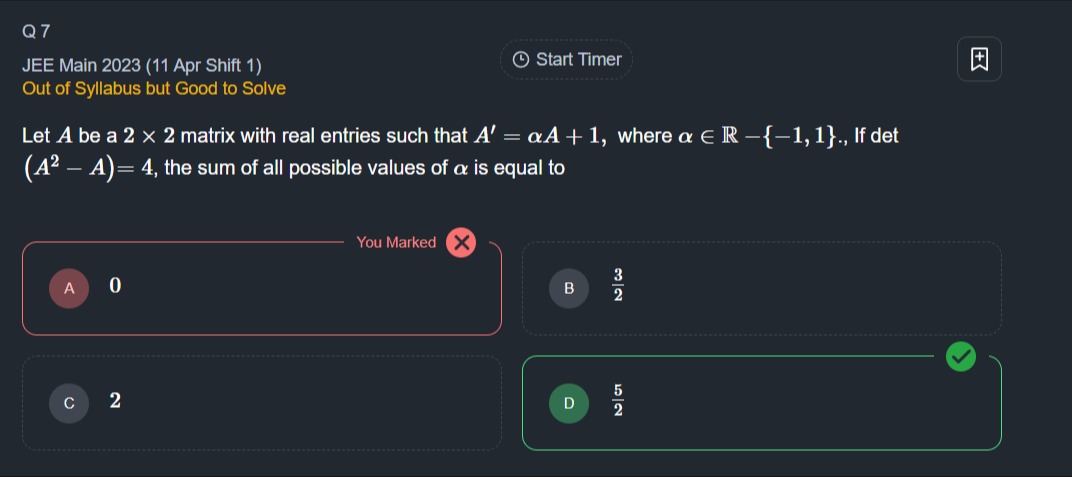Click the "You Marked" label
The image size is (1072, 477).
(396, 242)
